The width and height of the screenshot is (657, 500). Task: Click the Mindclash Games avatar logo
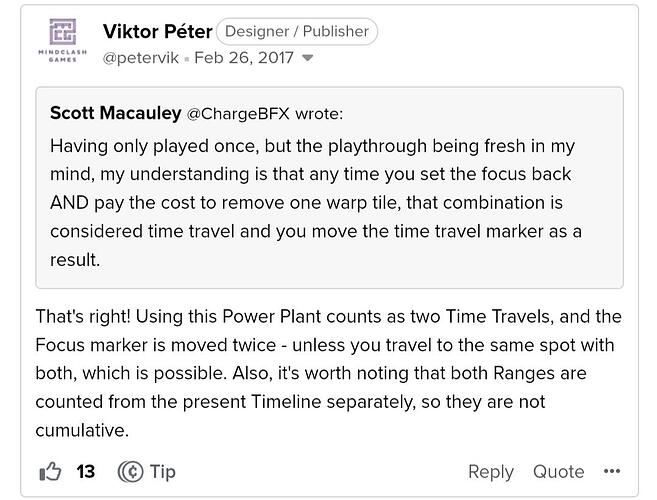pyautogui.click(x=62, y=40)
